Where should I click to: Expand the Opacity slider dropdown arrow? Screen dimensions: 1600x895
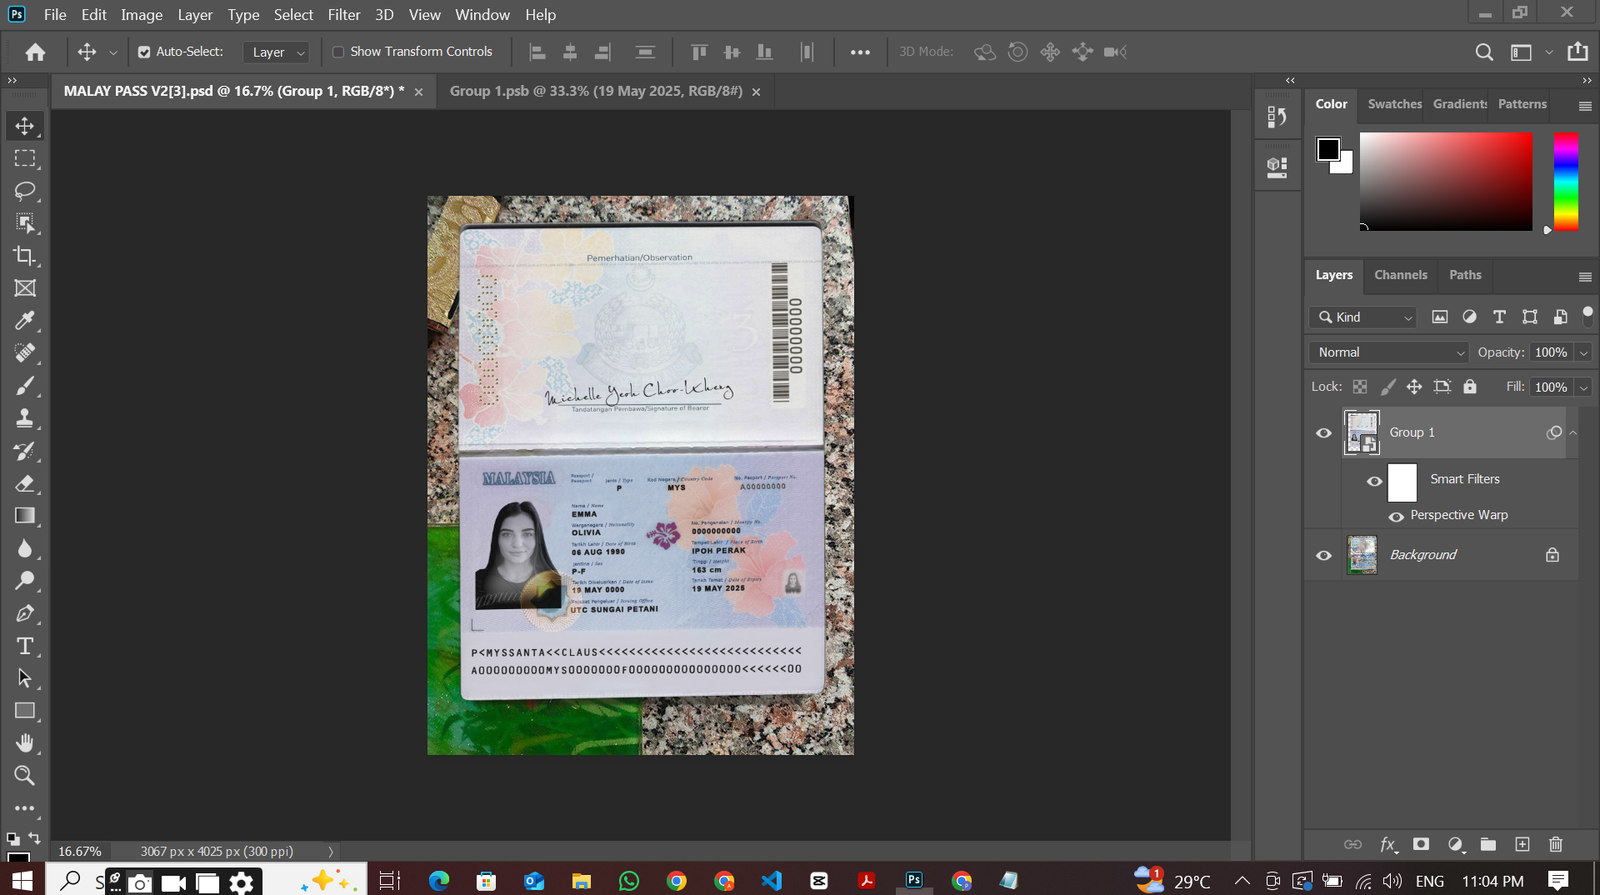[1583, 352]
